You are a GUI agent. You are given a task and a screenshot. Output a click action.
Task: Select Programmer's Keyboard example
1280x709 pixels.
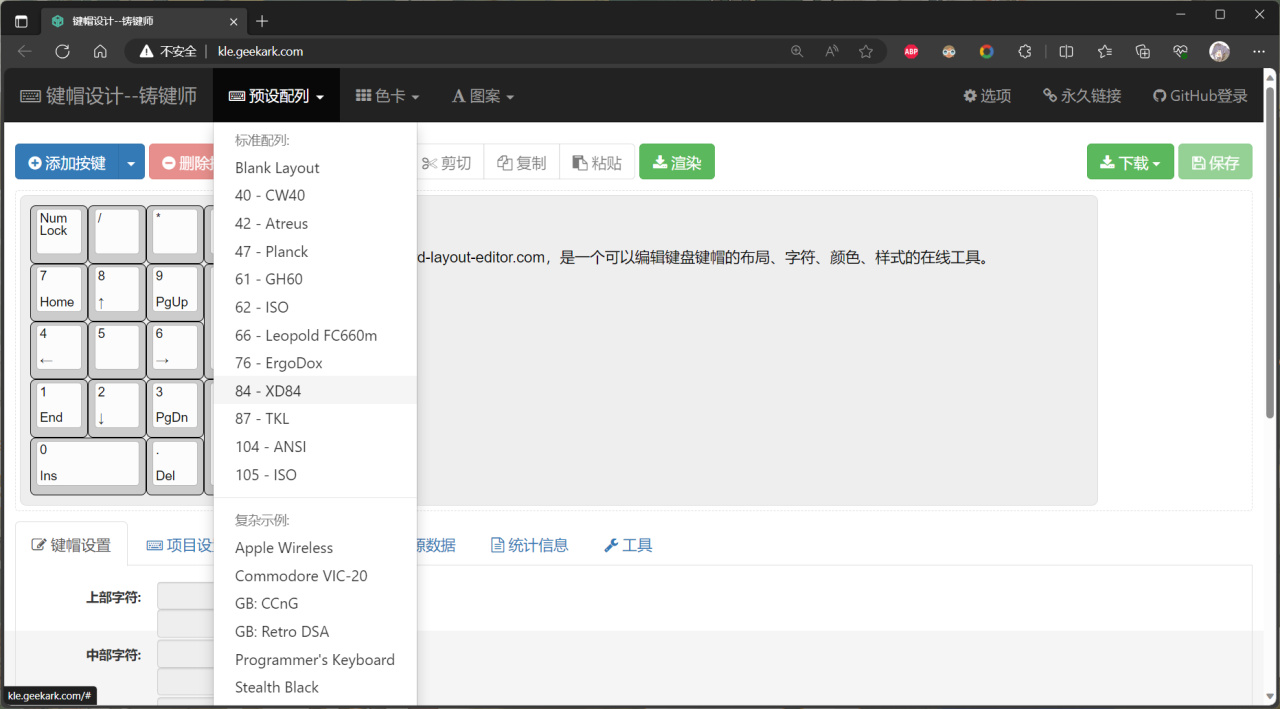315,660
